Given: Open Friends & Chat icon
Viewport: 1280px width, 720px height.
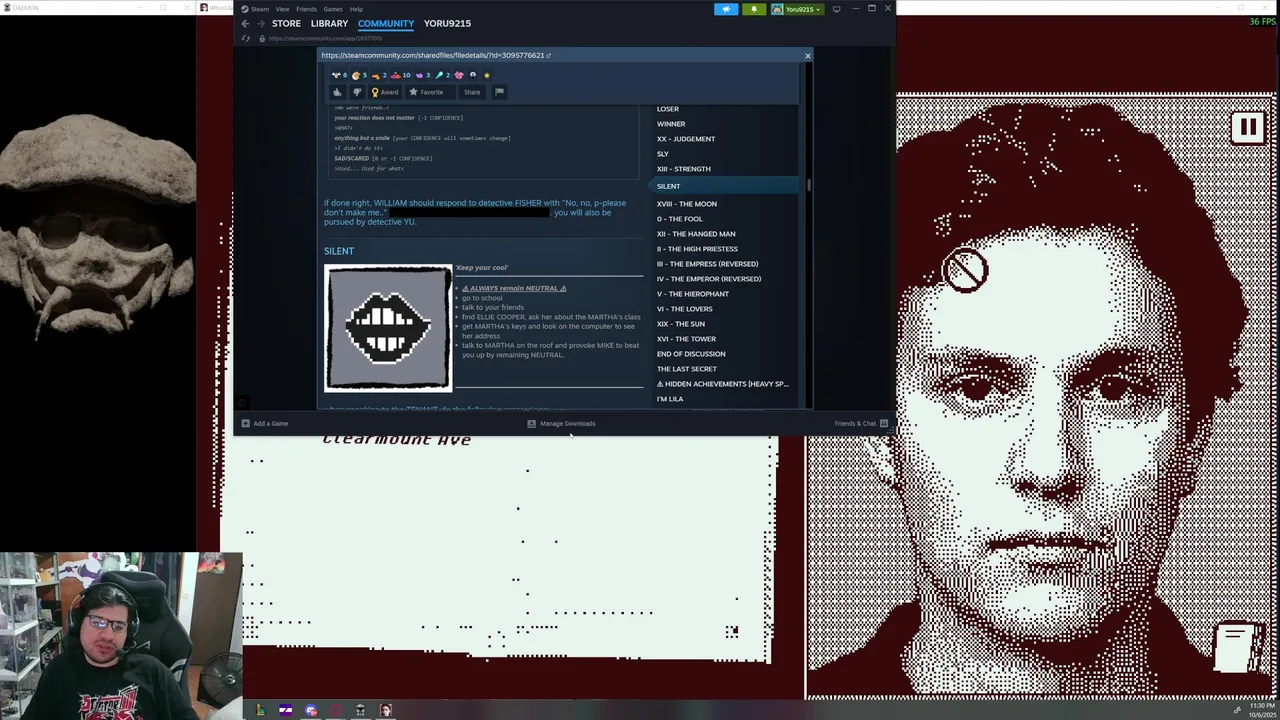Looking at the screenshot, I should (x=883, y=423).
